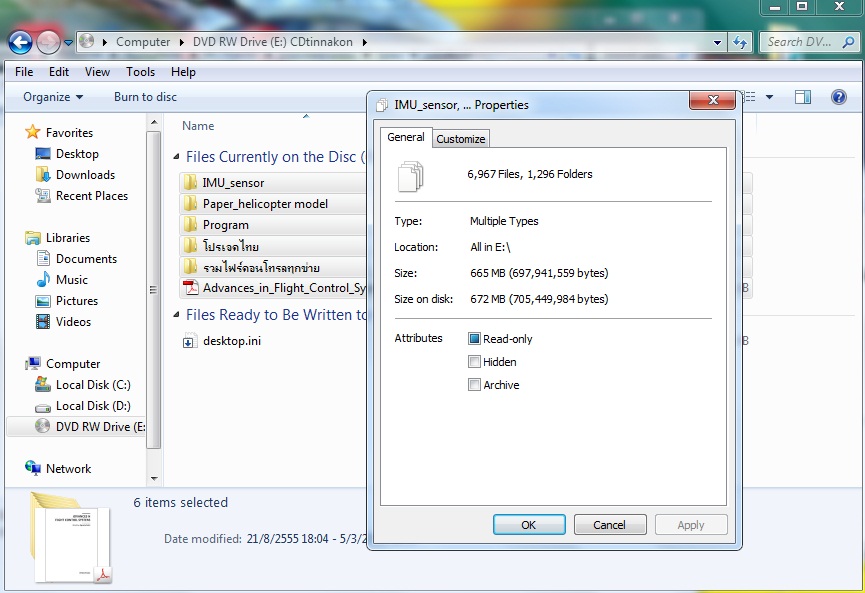
Task: Open the Organize dropdown menu
Action: [53, 97]
